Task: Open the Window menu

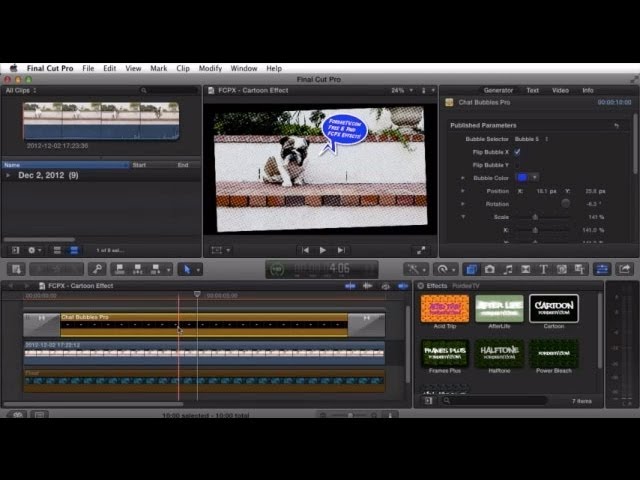Action: (244, 68)
